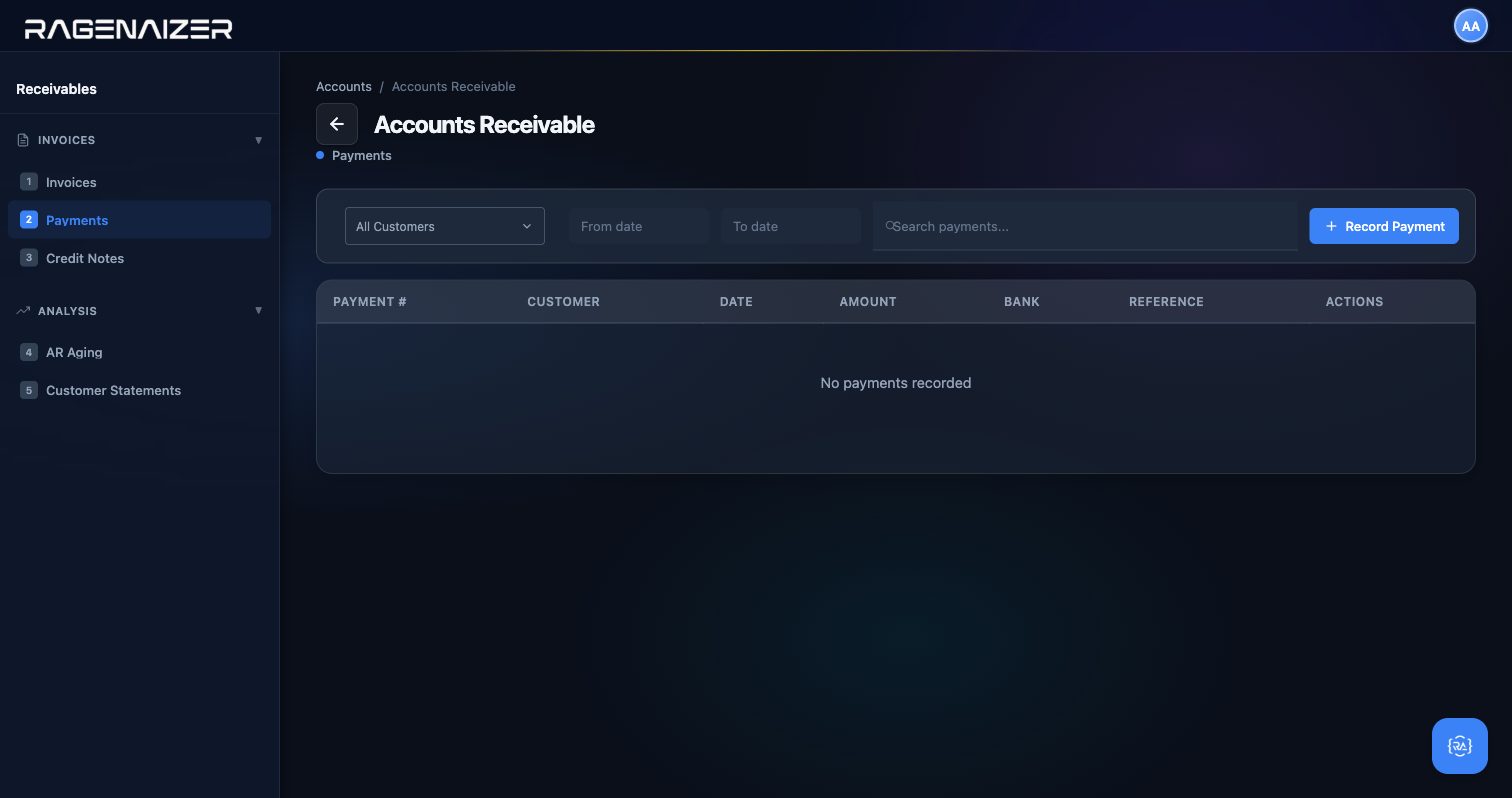Open Customer Statements page
The height and width of the screenshot is (798, 1512).
(x=139, y=390)
